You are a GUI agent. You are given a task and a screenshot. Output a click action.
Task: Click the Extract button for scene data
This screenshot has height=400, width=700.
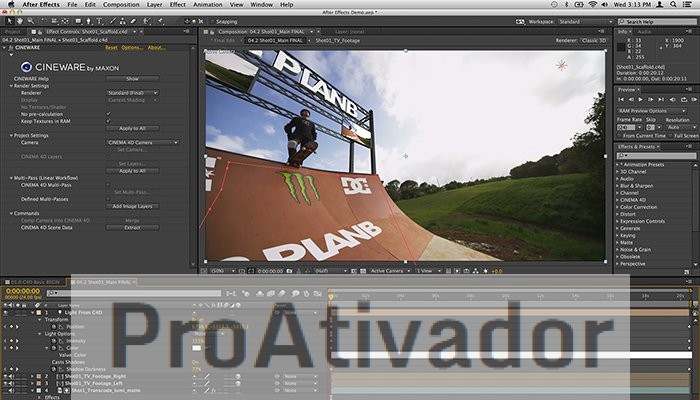point(133,228)
